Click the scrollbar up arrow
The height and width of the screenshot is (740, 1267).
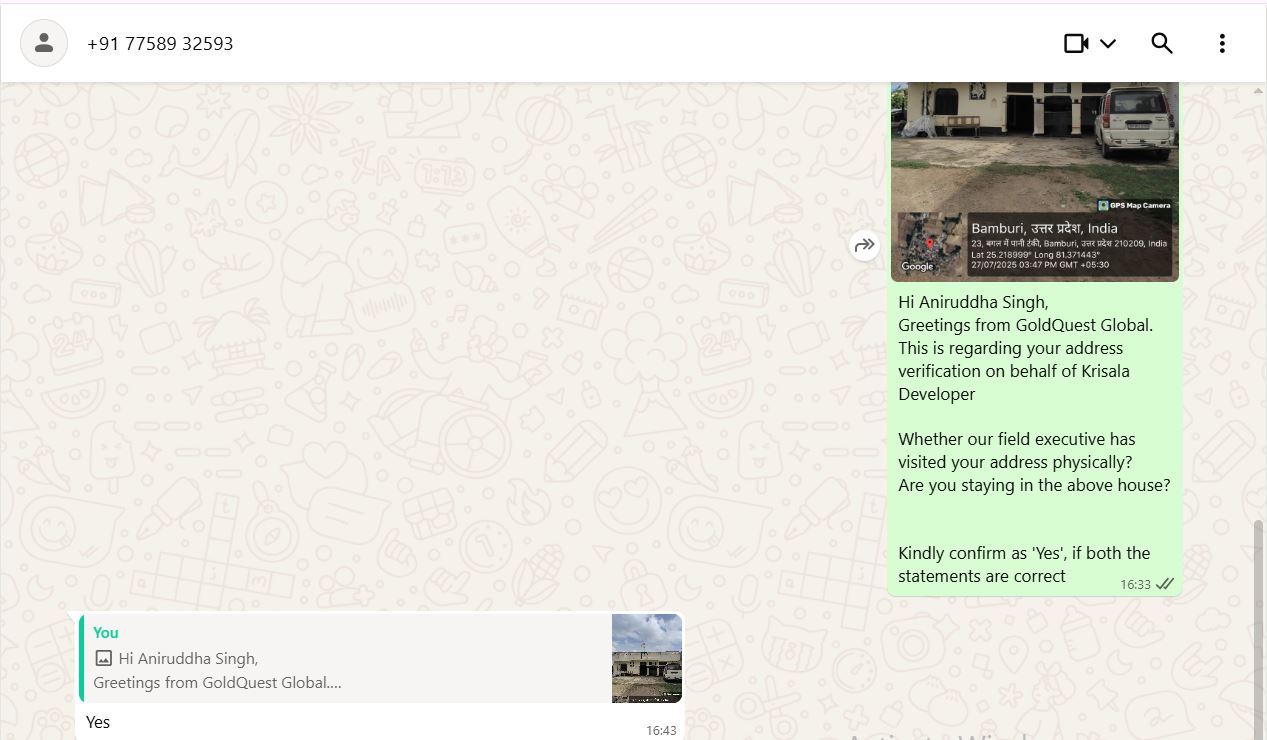coord(1259,91)
